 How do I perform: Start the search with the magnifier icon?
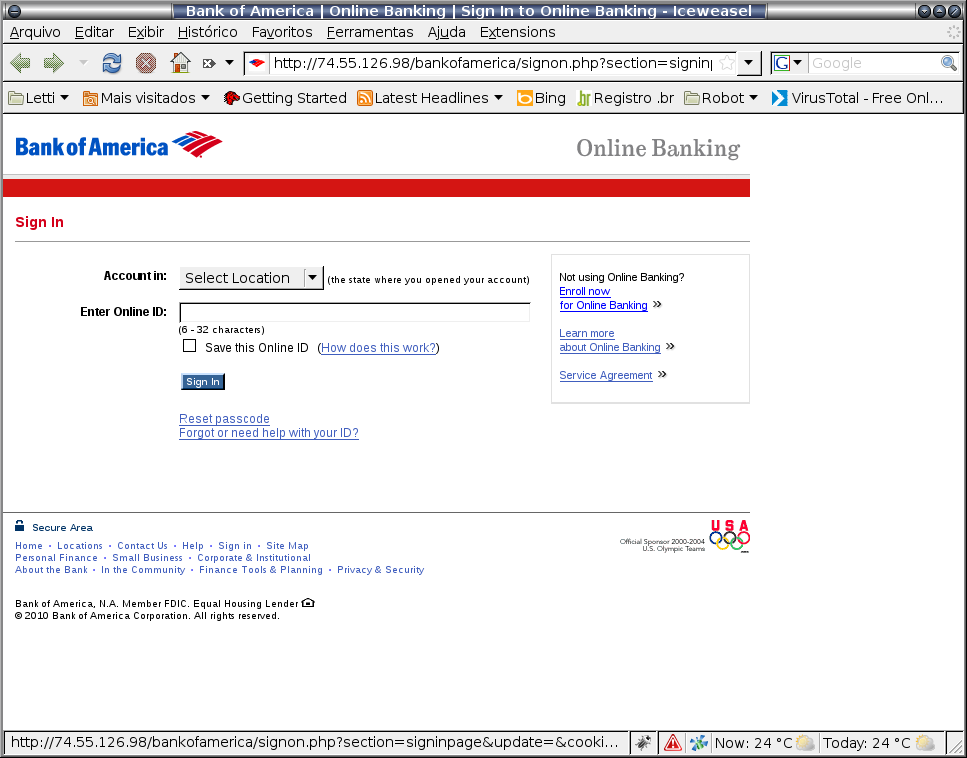pos(948,63)
